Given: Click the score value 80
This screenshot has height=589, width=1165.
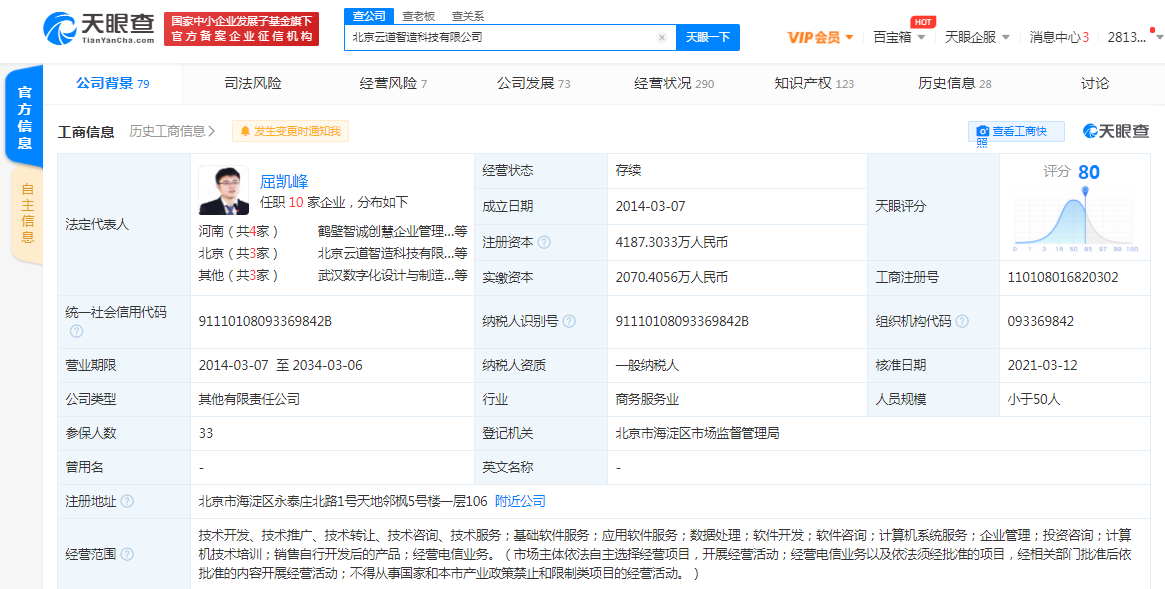Looking at the screenshot, I should tap(1088, 172).
